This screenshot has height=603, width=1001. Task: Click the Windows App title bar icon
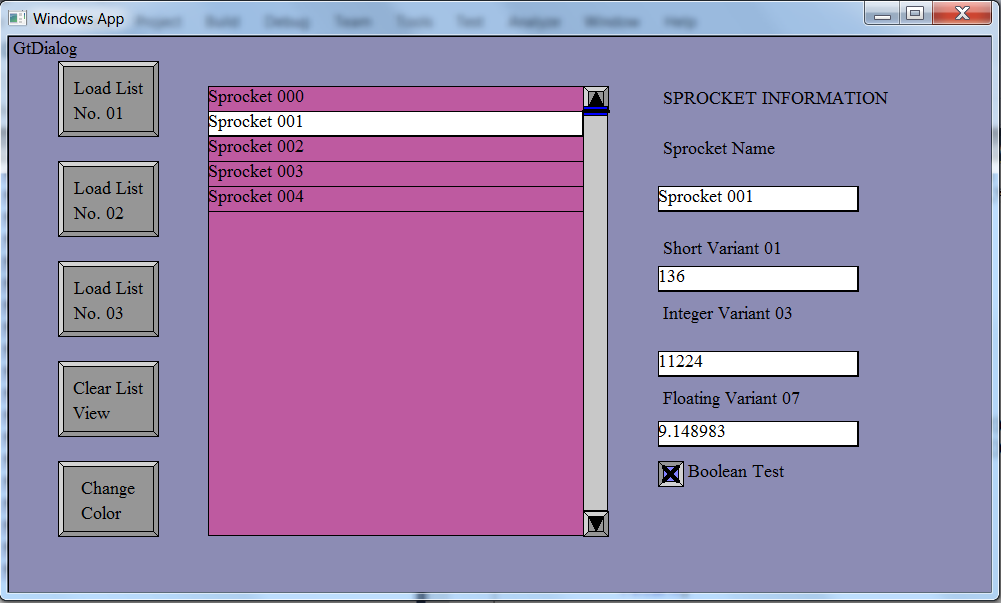18,18
